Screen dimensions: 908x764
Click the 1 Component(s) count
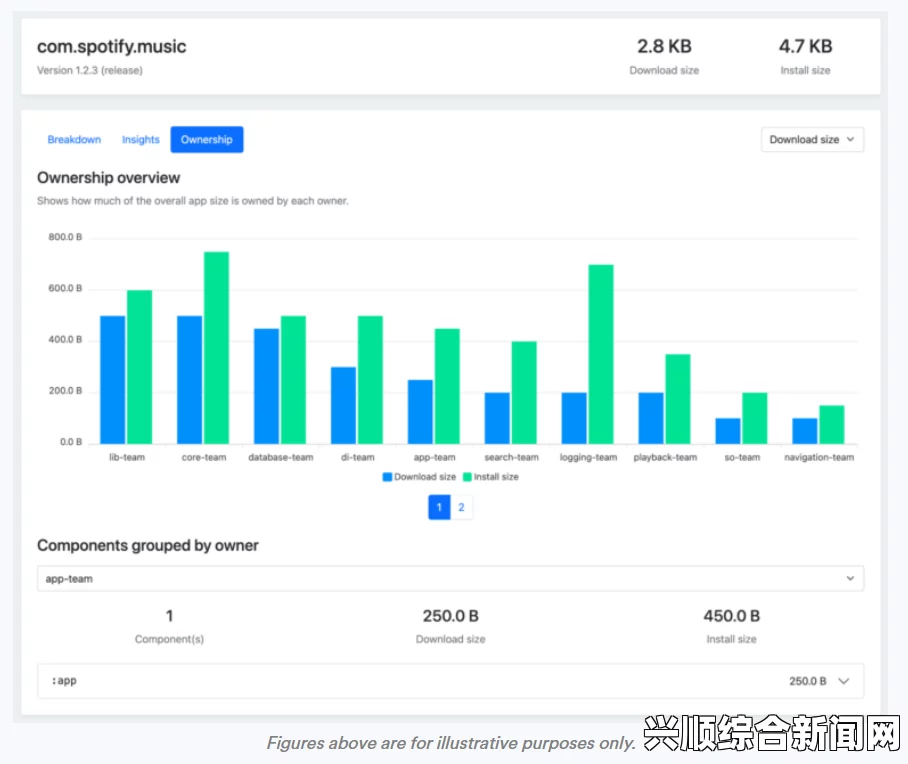[x=169, y=616]
